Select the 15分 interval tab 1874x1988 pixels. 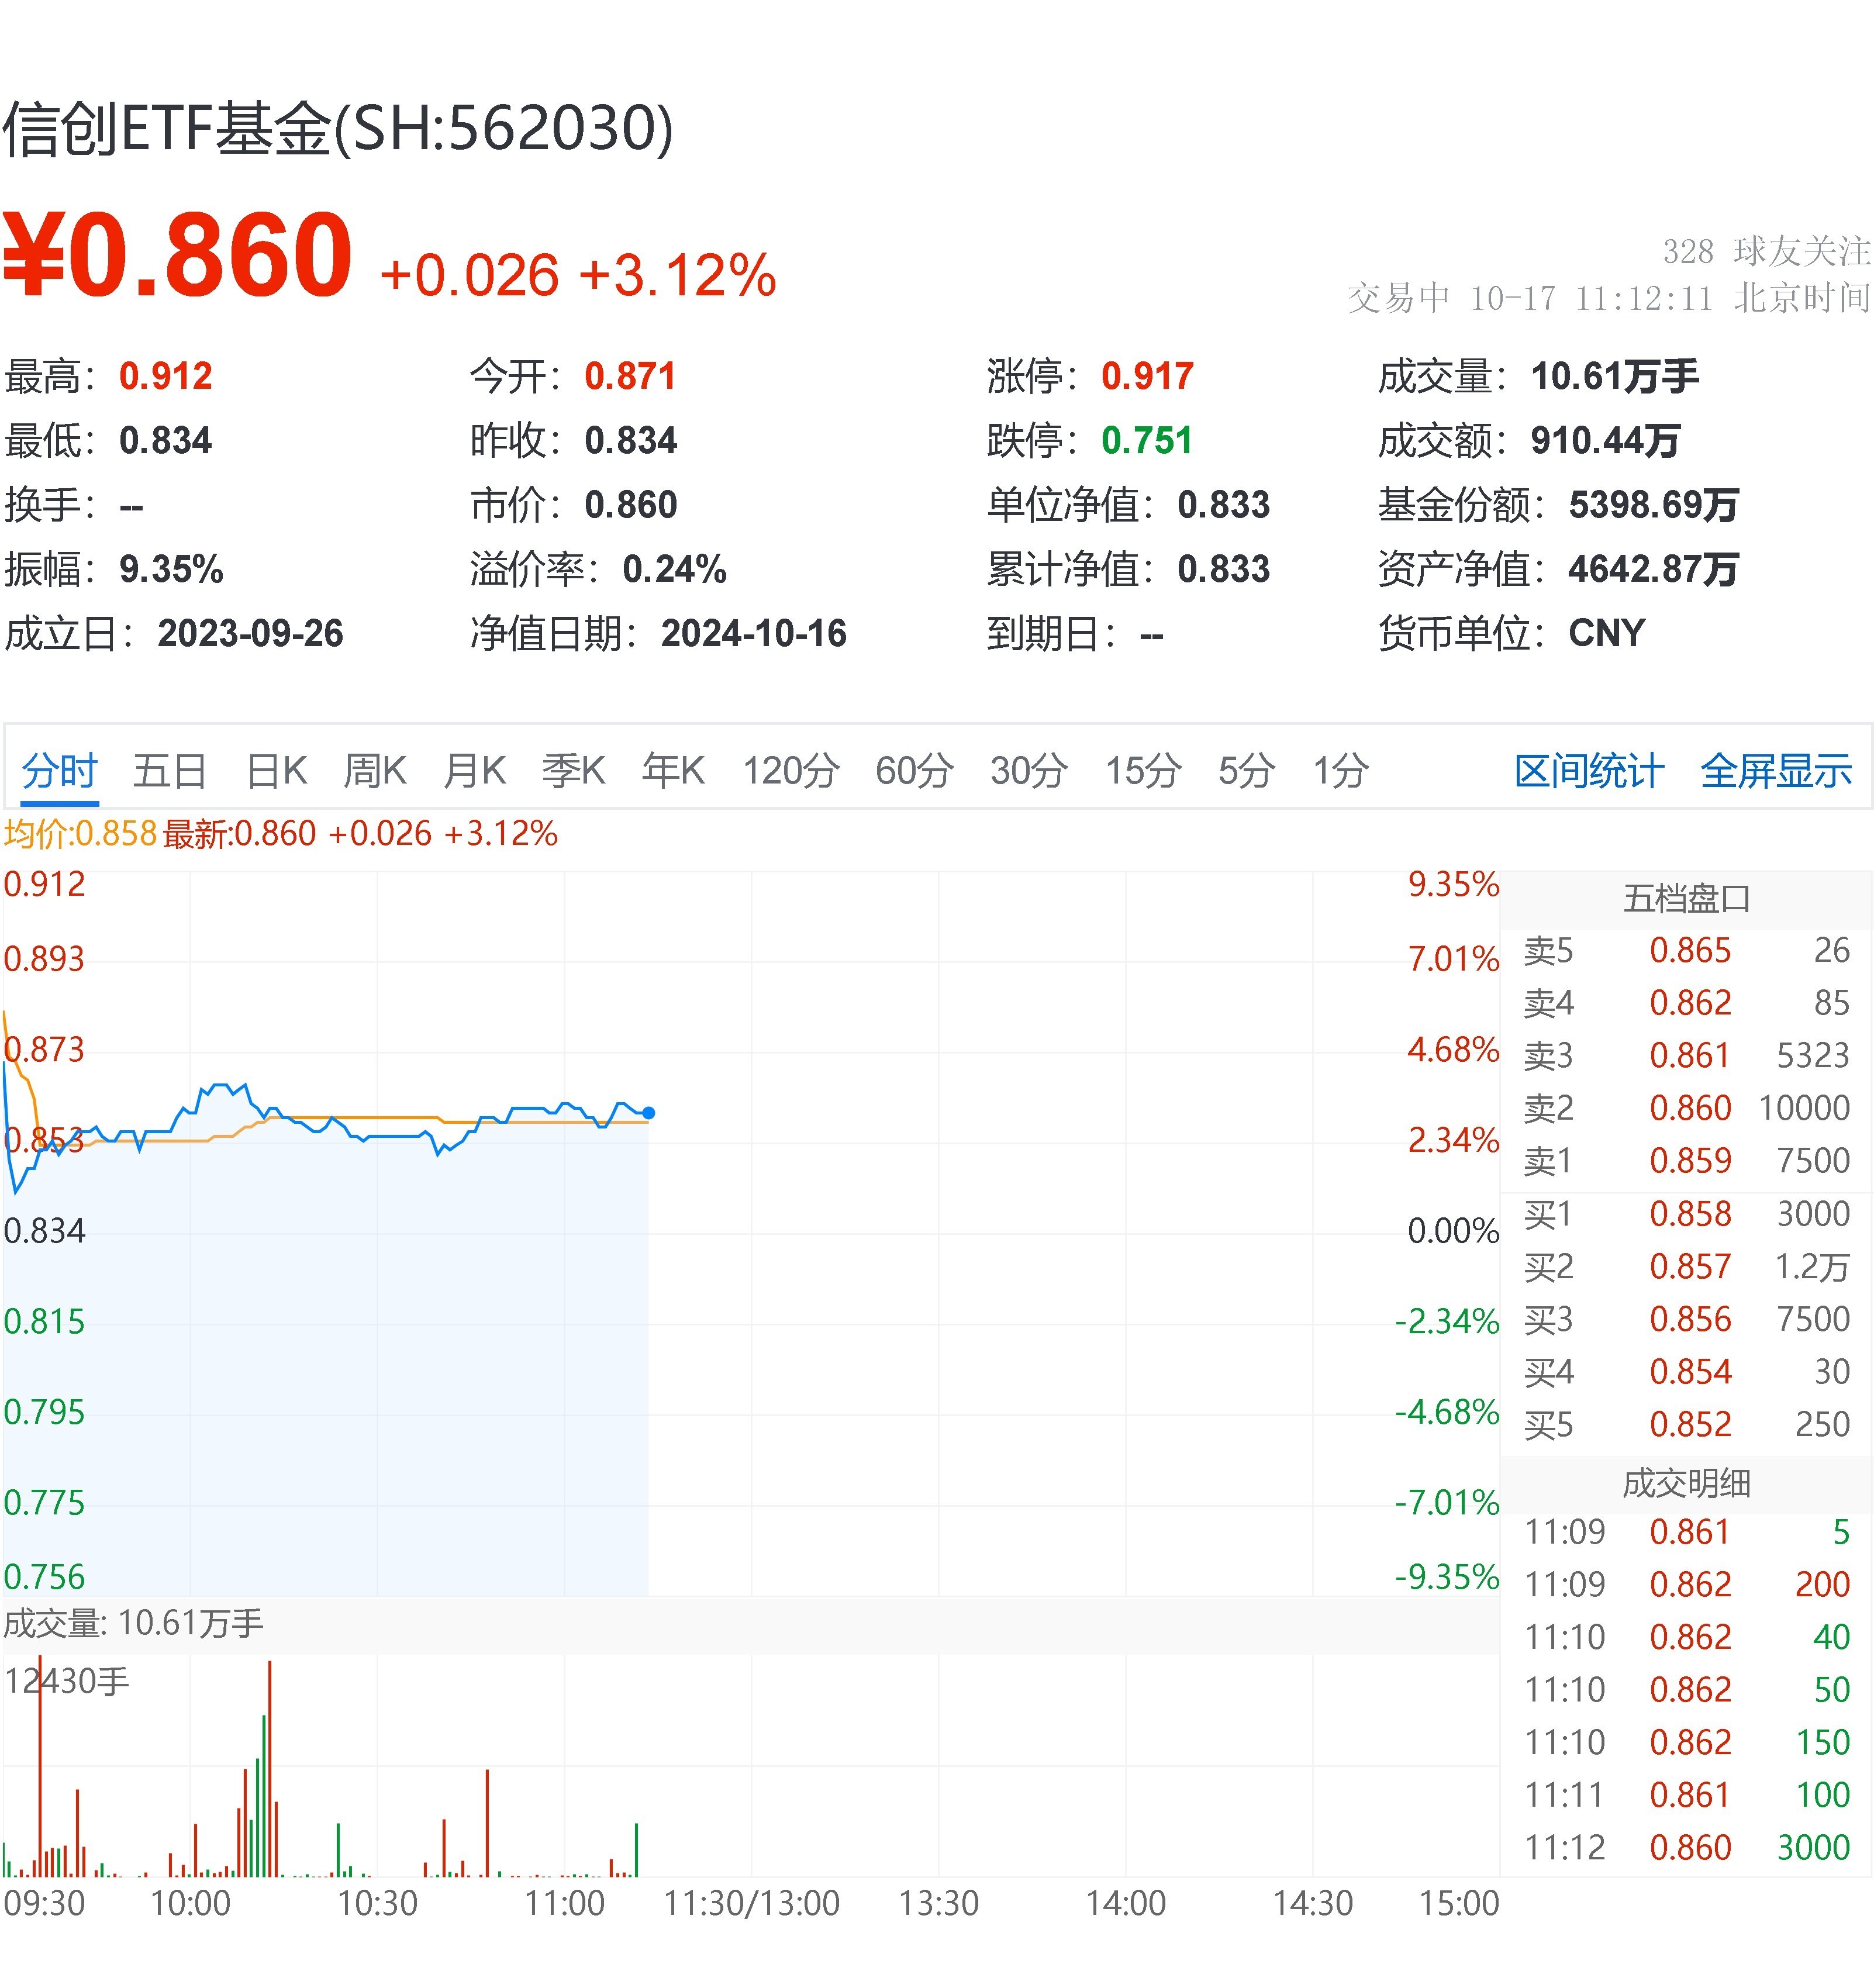[x=1143, y=771]
